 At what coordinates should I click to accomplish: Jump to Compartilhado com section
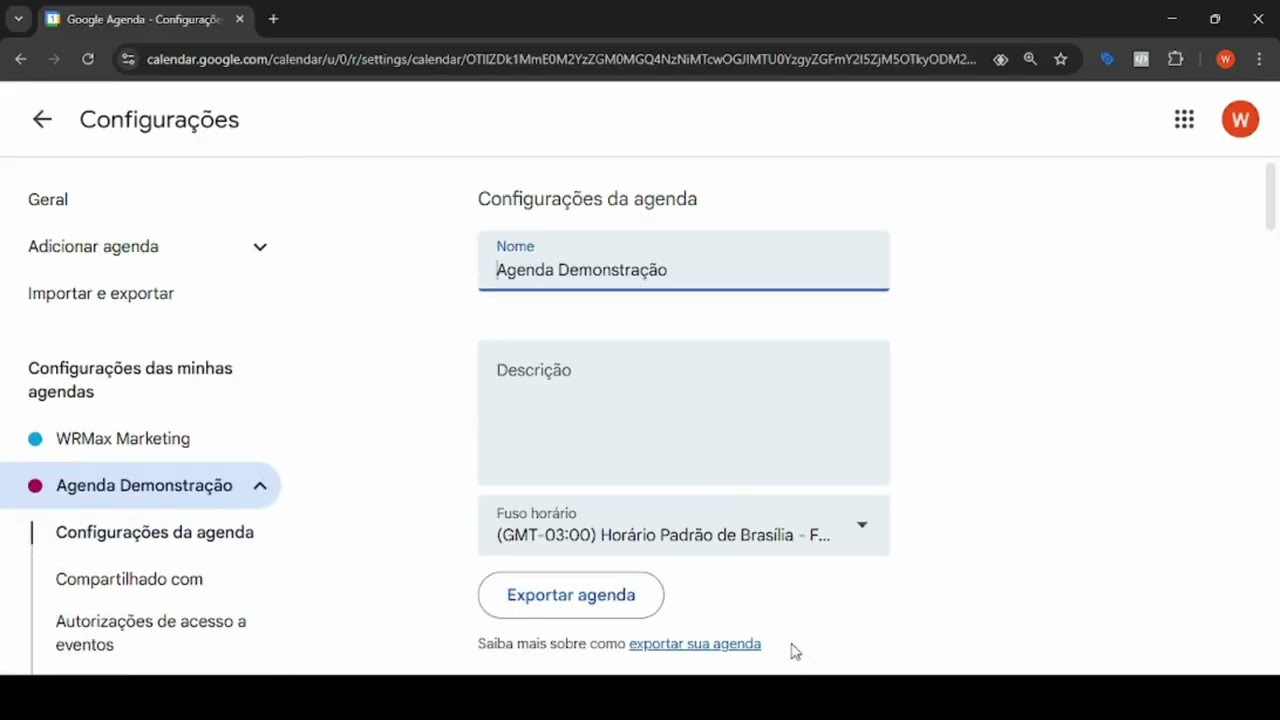[x=129, y=579]
